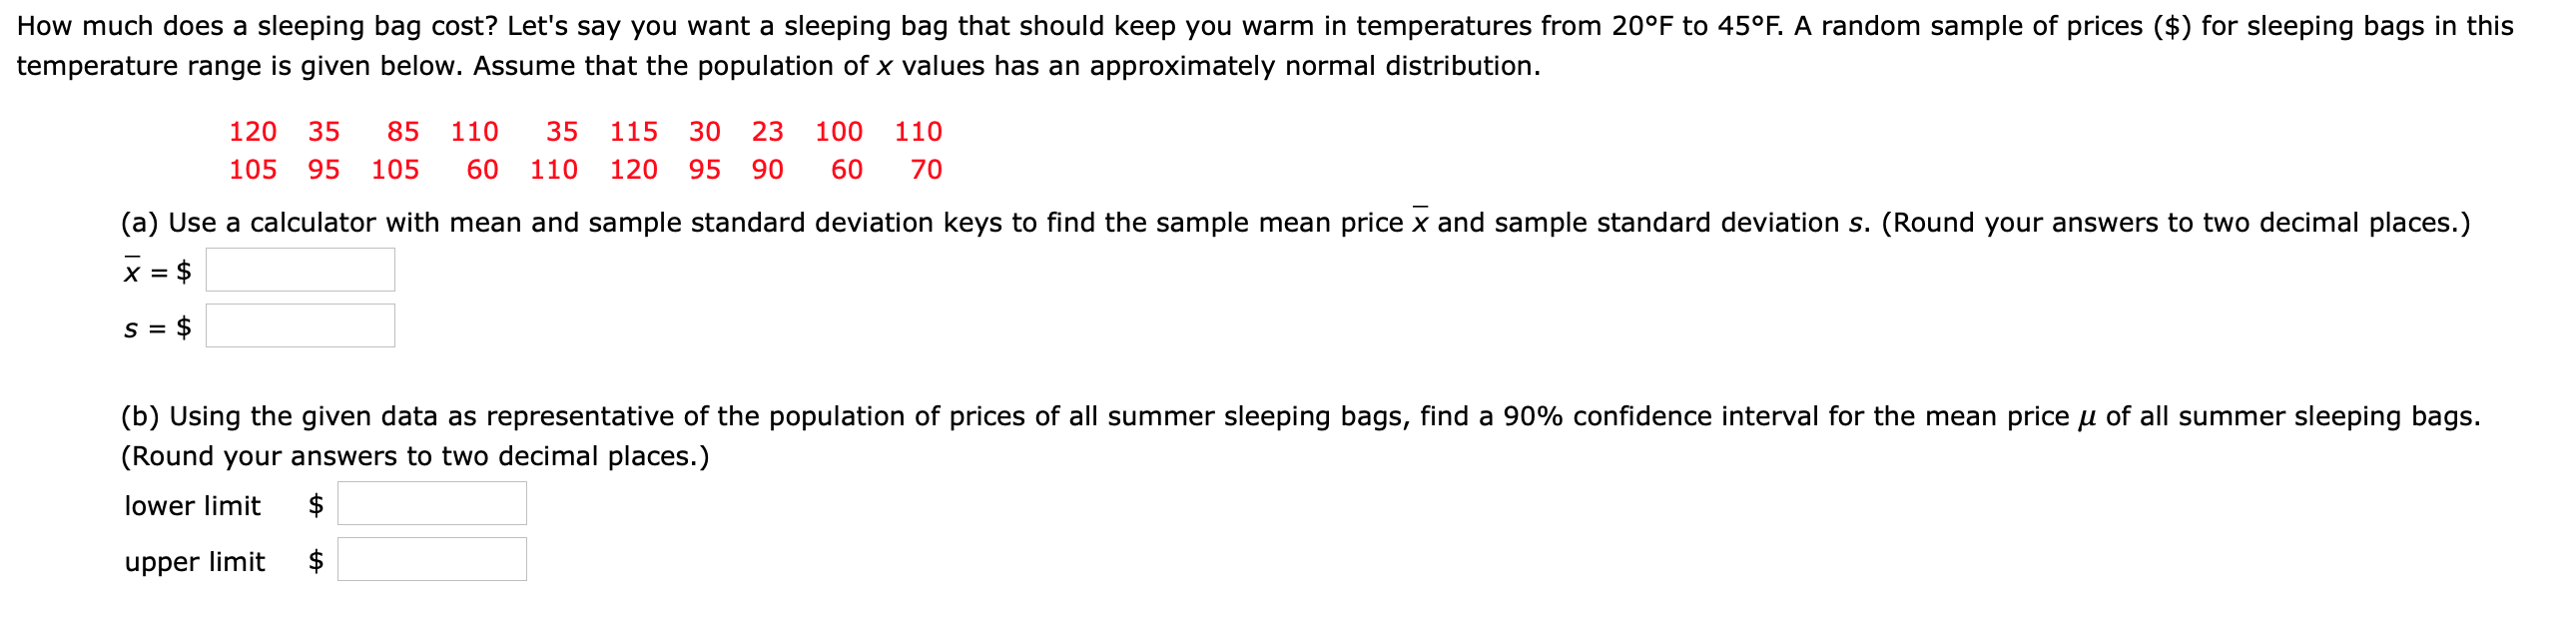Click the input field for standard deviation s
Viewport: 2576px width, 623px height.
tap(300, 324)
